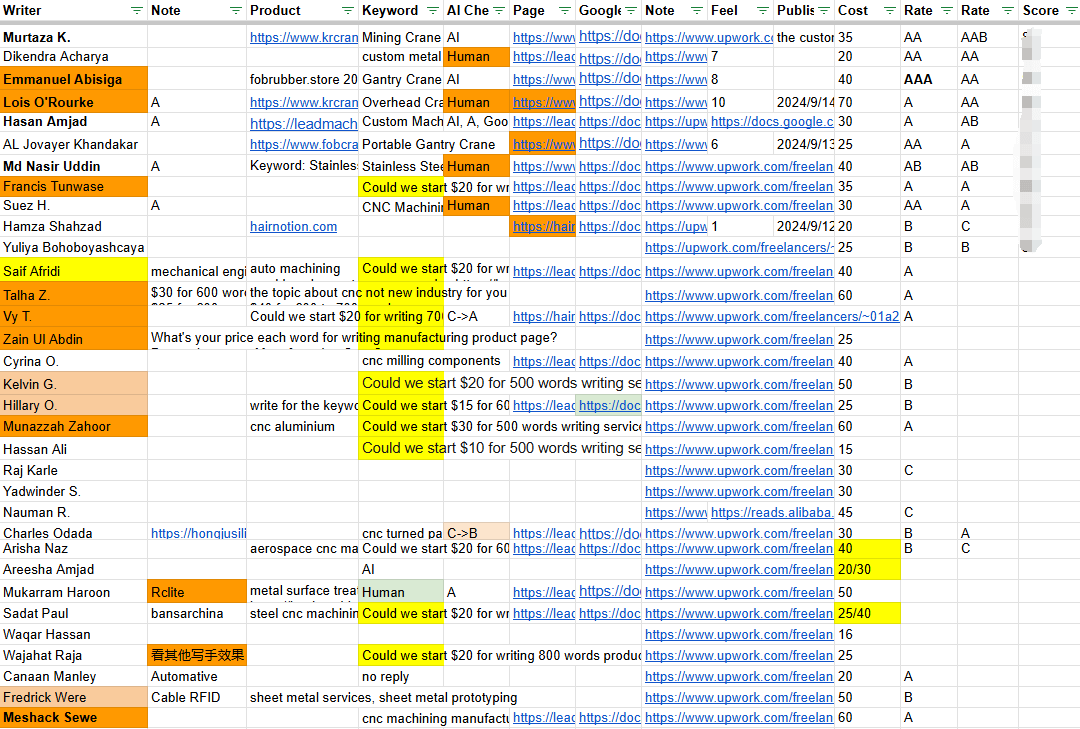
Task: Open hongjusili link in Charles Odada row
Action: click(x=198, y=533)
